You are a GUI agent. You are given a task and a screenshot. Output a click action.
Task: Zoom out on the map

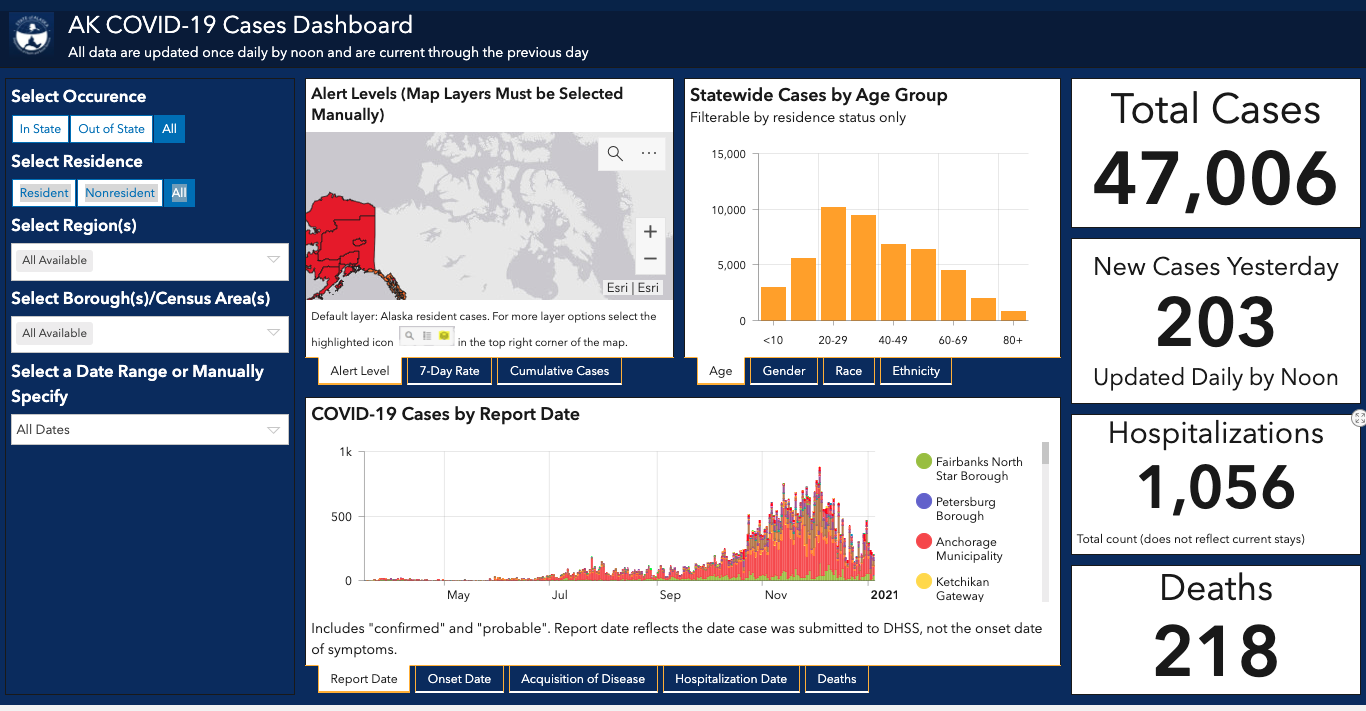(650, 259)
